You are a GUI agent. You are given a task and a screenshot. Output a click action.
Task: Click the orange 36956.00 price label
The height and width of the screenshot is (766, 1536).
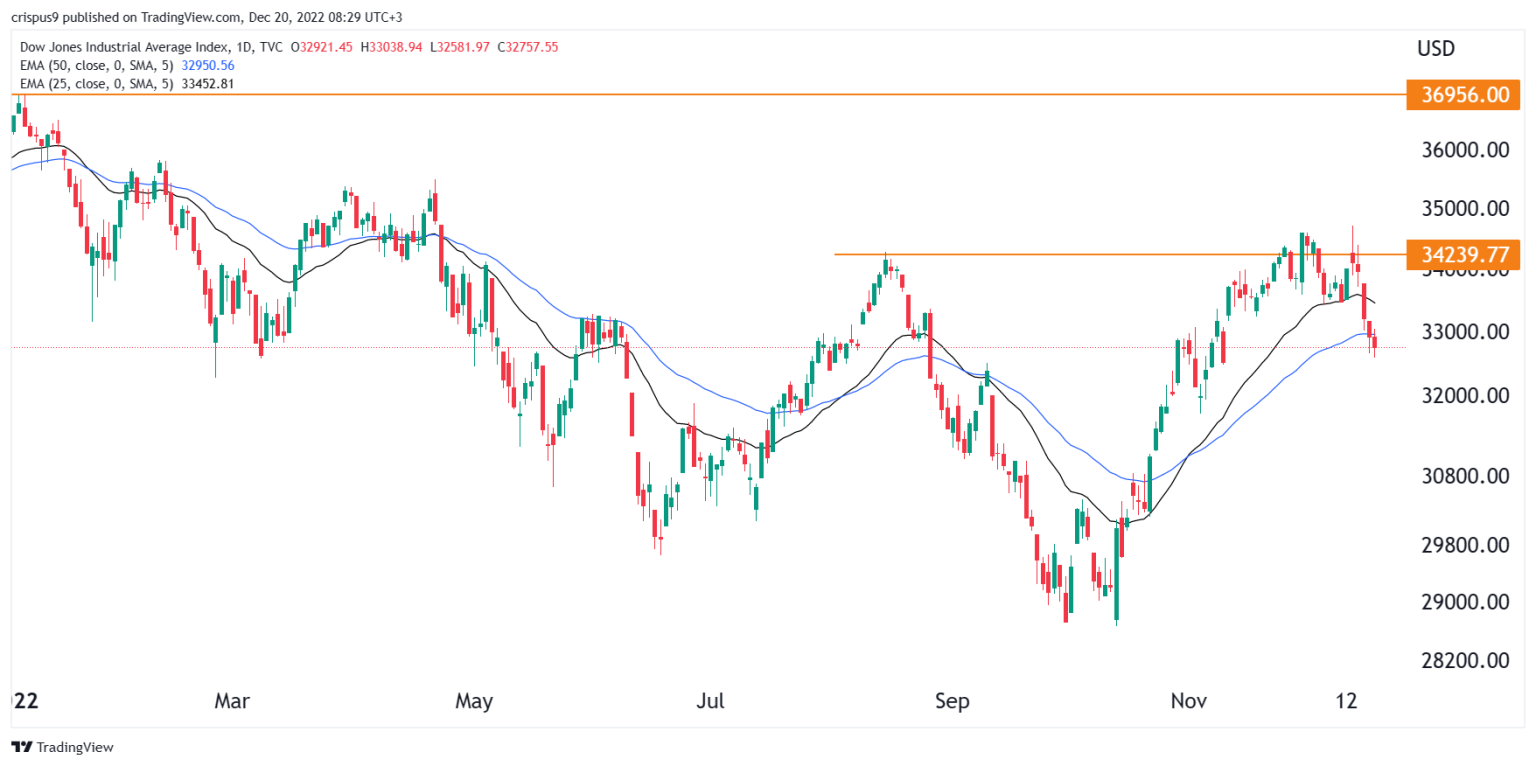1462,95
